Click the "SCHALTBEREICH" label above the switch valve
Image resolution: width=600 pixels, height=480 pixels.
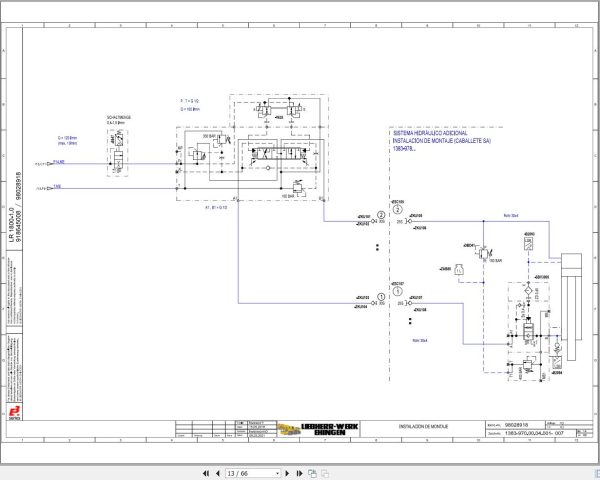(119, 118)
